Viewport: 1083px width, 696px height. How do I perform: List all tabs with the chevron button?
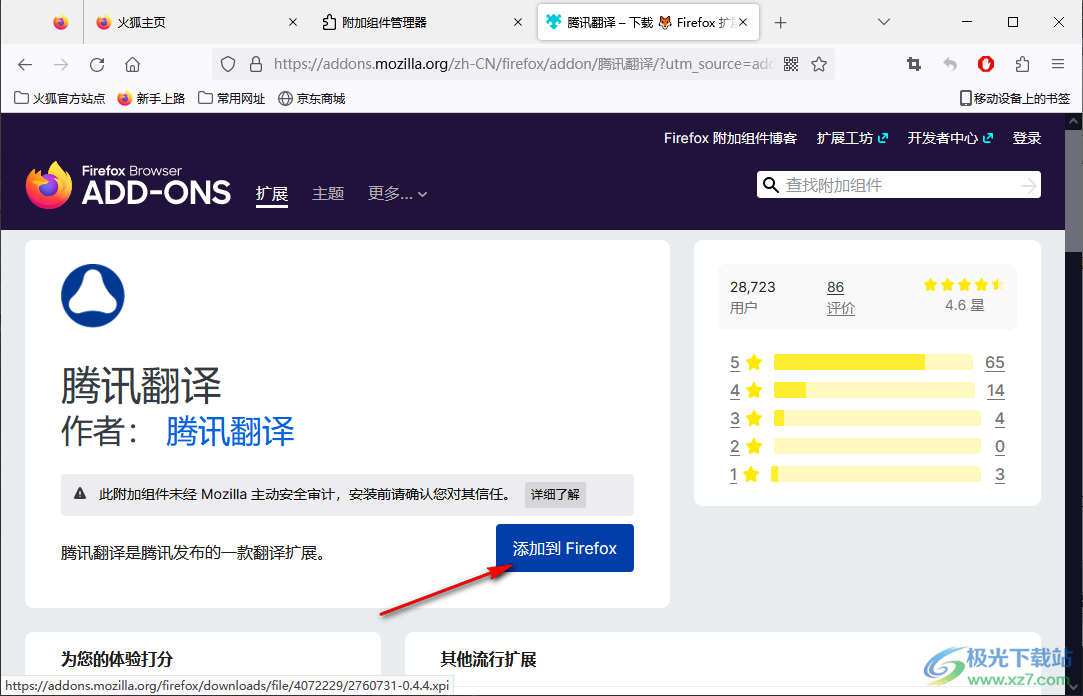[883, 22]
